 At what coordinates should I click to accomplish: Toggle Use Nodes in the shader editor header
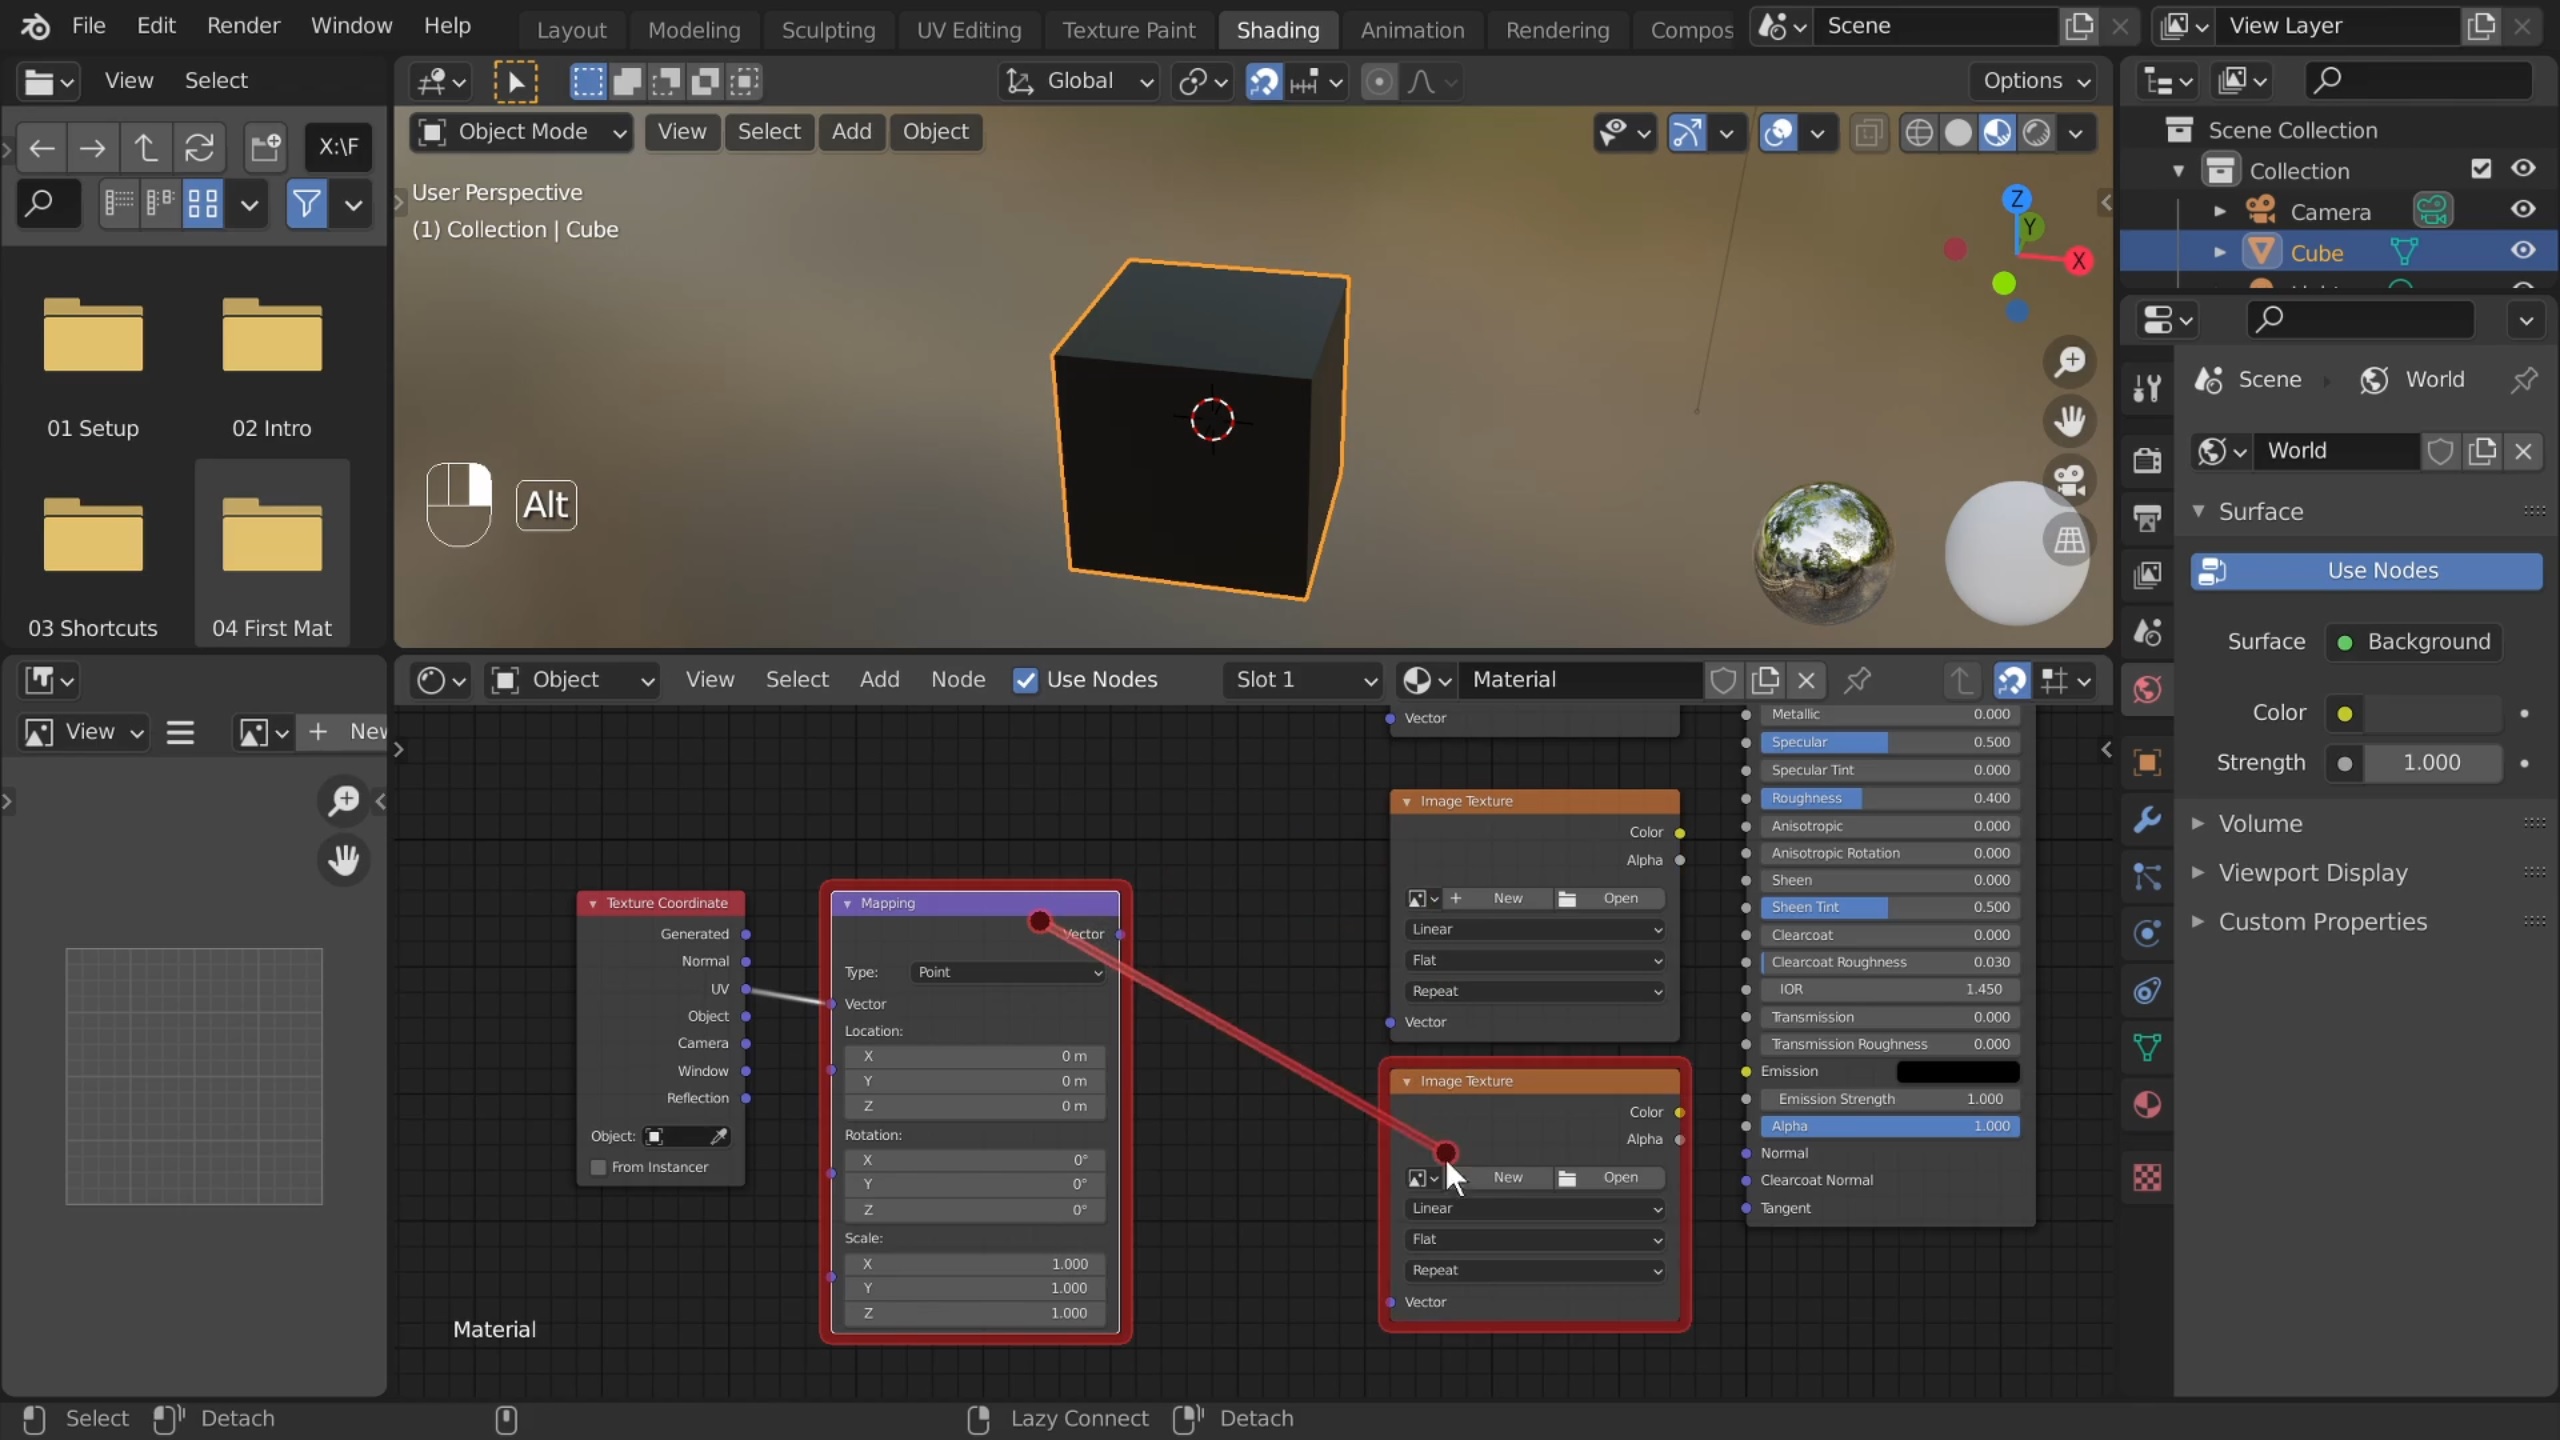pyautogui.click(x=1027, y=680)
